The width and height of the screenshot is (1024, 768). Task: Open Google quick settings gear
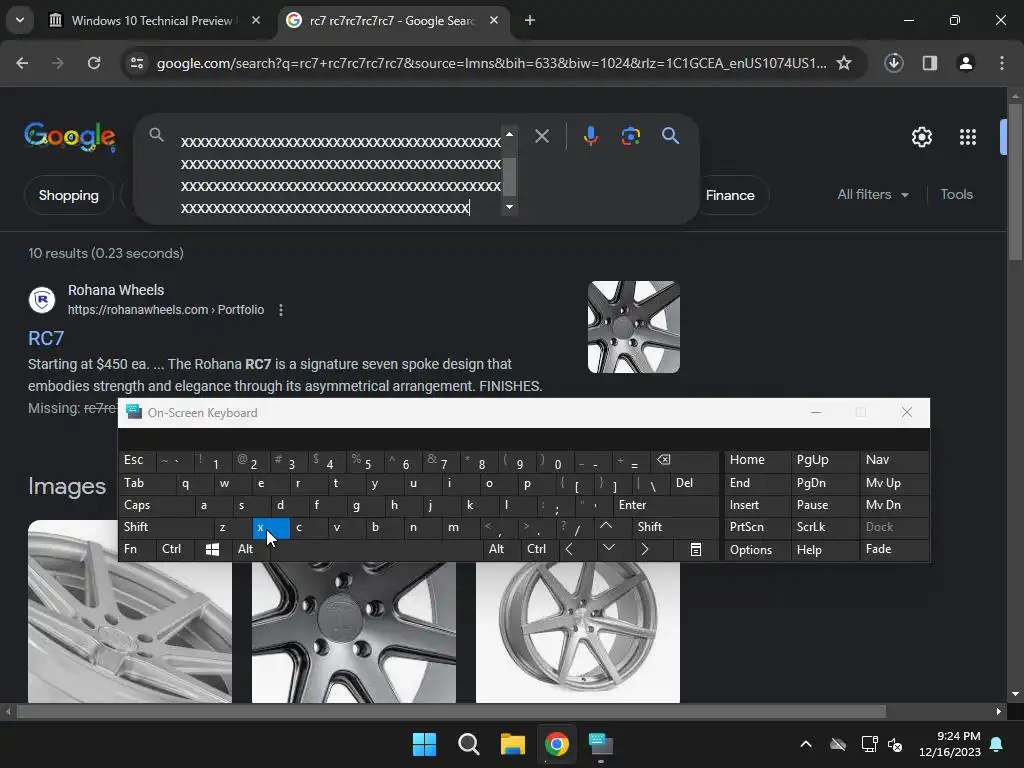pos(921,137)
